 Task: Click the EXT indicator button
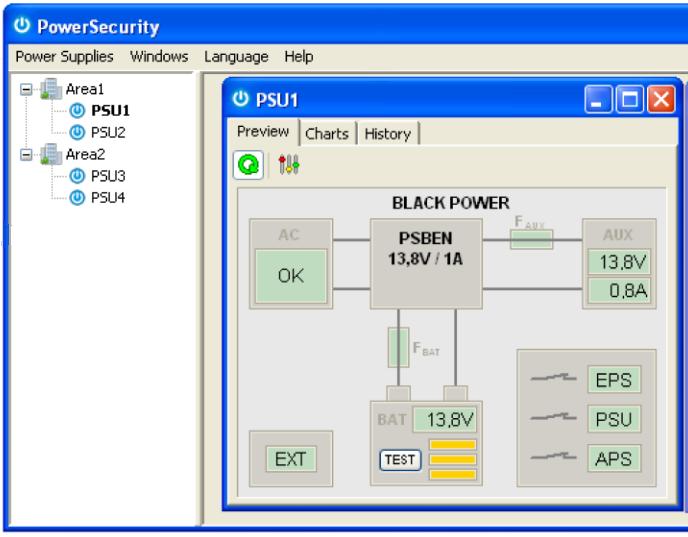click(x=291, y=459)
